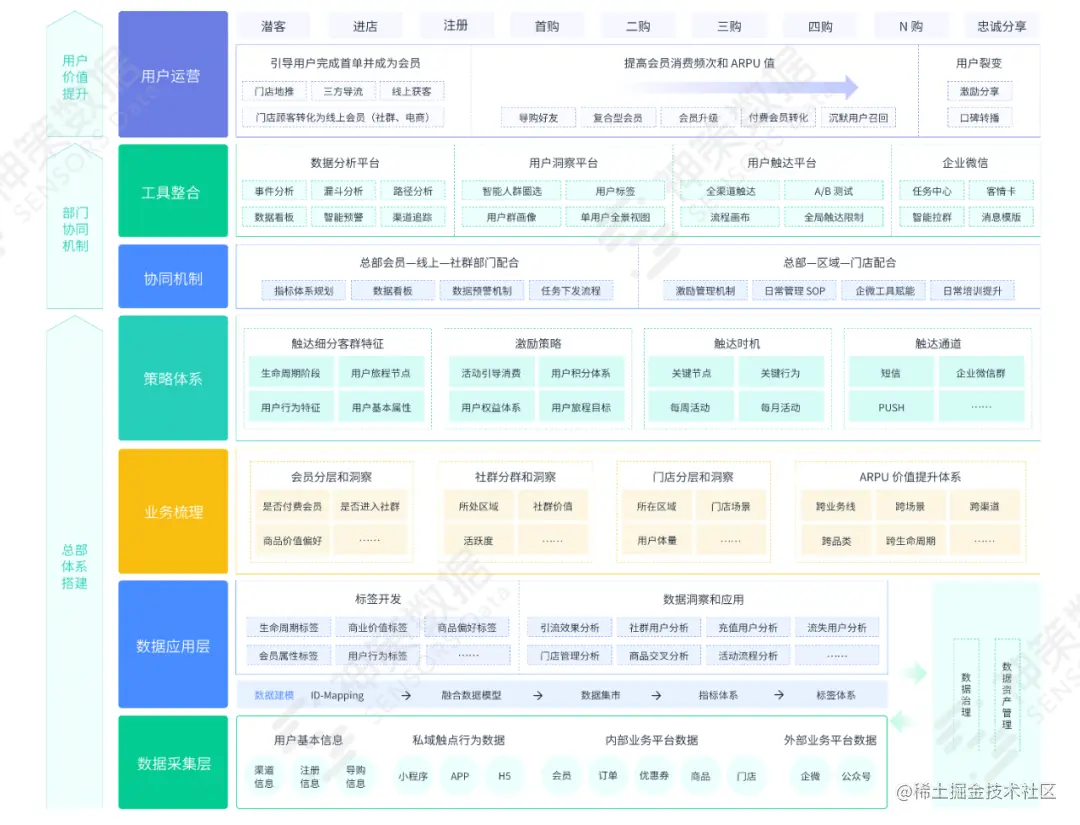Click 企业微信群 in 触达通道
This screenshot has width=1080, height=825.
[x=981, y=373]
